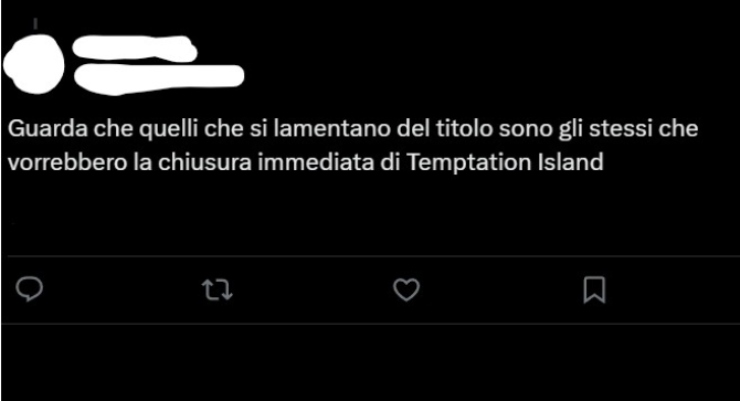This screenshot has width=740, height=401.
Task: Click the word "immediata" in the tweet
Action: coord(316,162)
